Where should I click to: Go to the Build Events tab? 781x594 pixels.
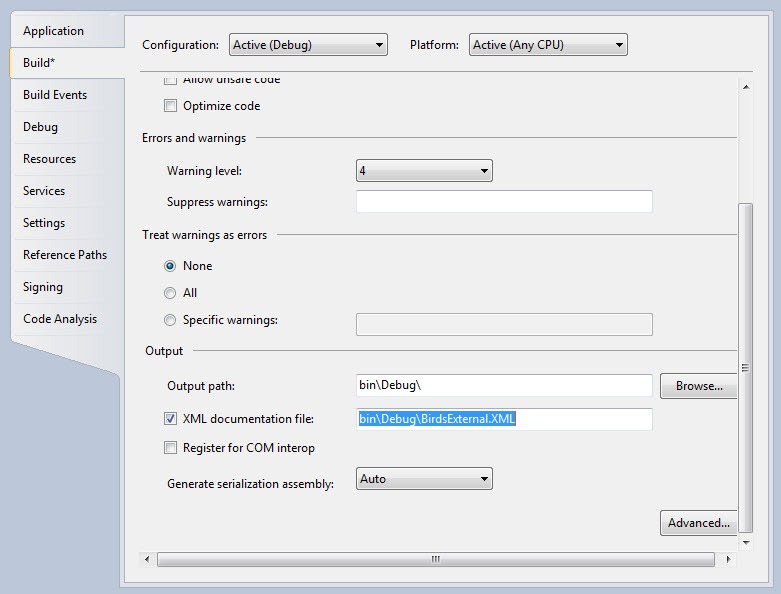pyautogui.click(x=55, y=95)
